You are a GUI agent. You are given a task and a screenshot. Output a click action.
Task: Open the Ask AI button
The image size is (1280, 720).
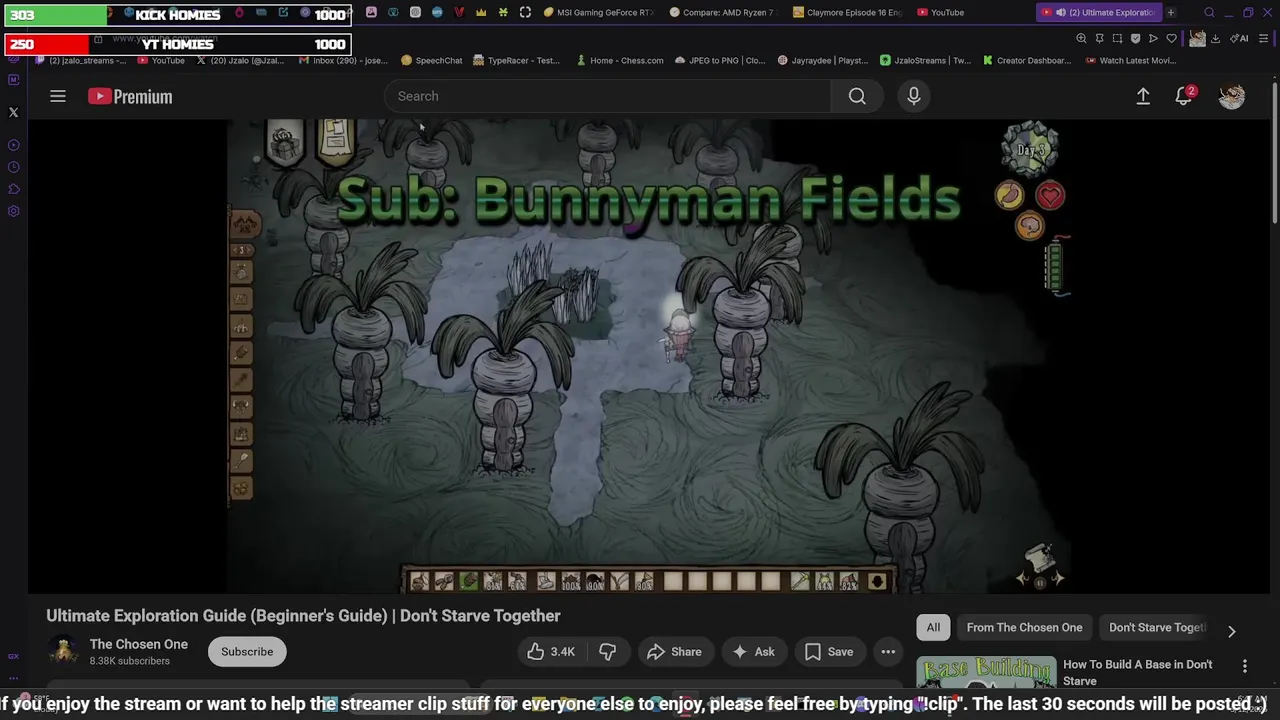click(x=753, y=652)
